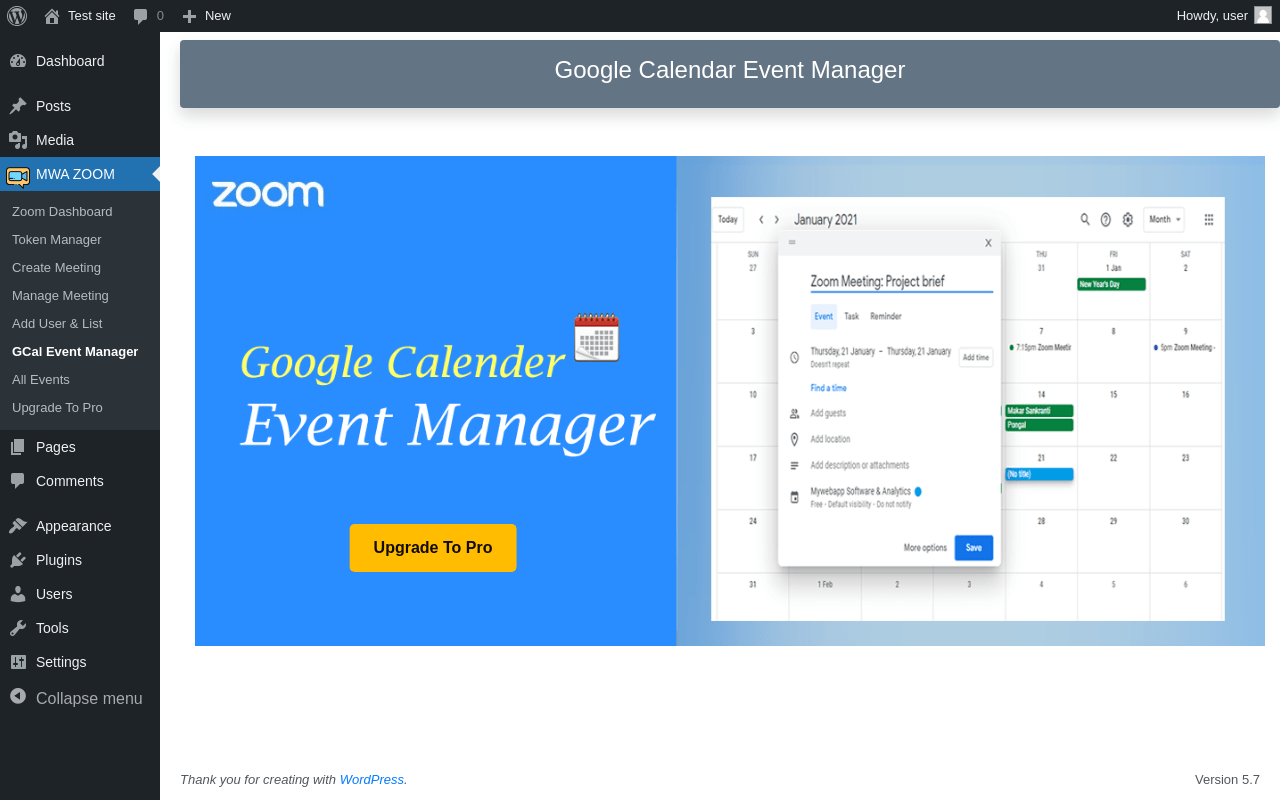Go to Dashboard via its gauge icon
Image resolution: width=1280 pixels, height=800 pixels.
pyautogui.click(x=18, y=61)
